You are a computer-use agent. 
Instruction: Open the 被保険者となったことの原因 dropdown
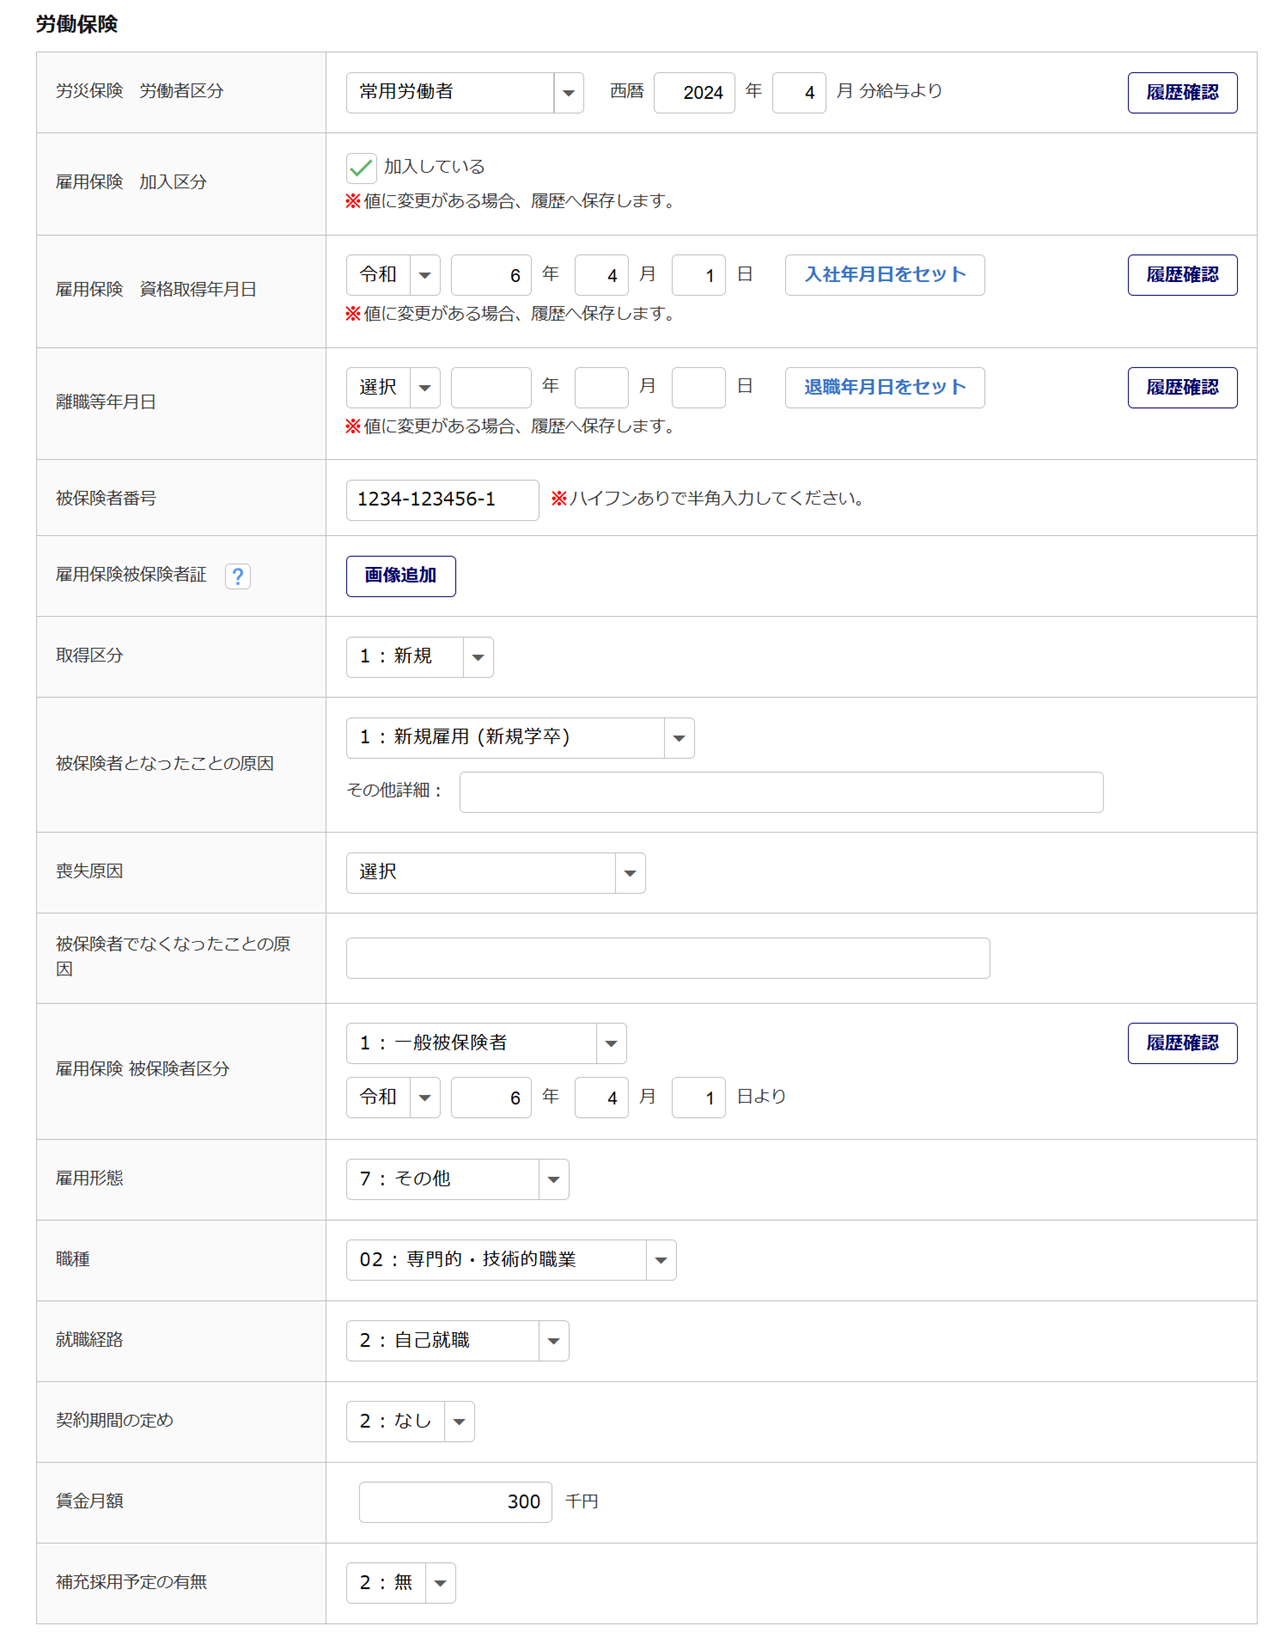519,738
